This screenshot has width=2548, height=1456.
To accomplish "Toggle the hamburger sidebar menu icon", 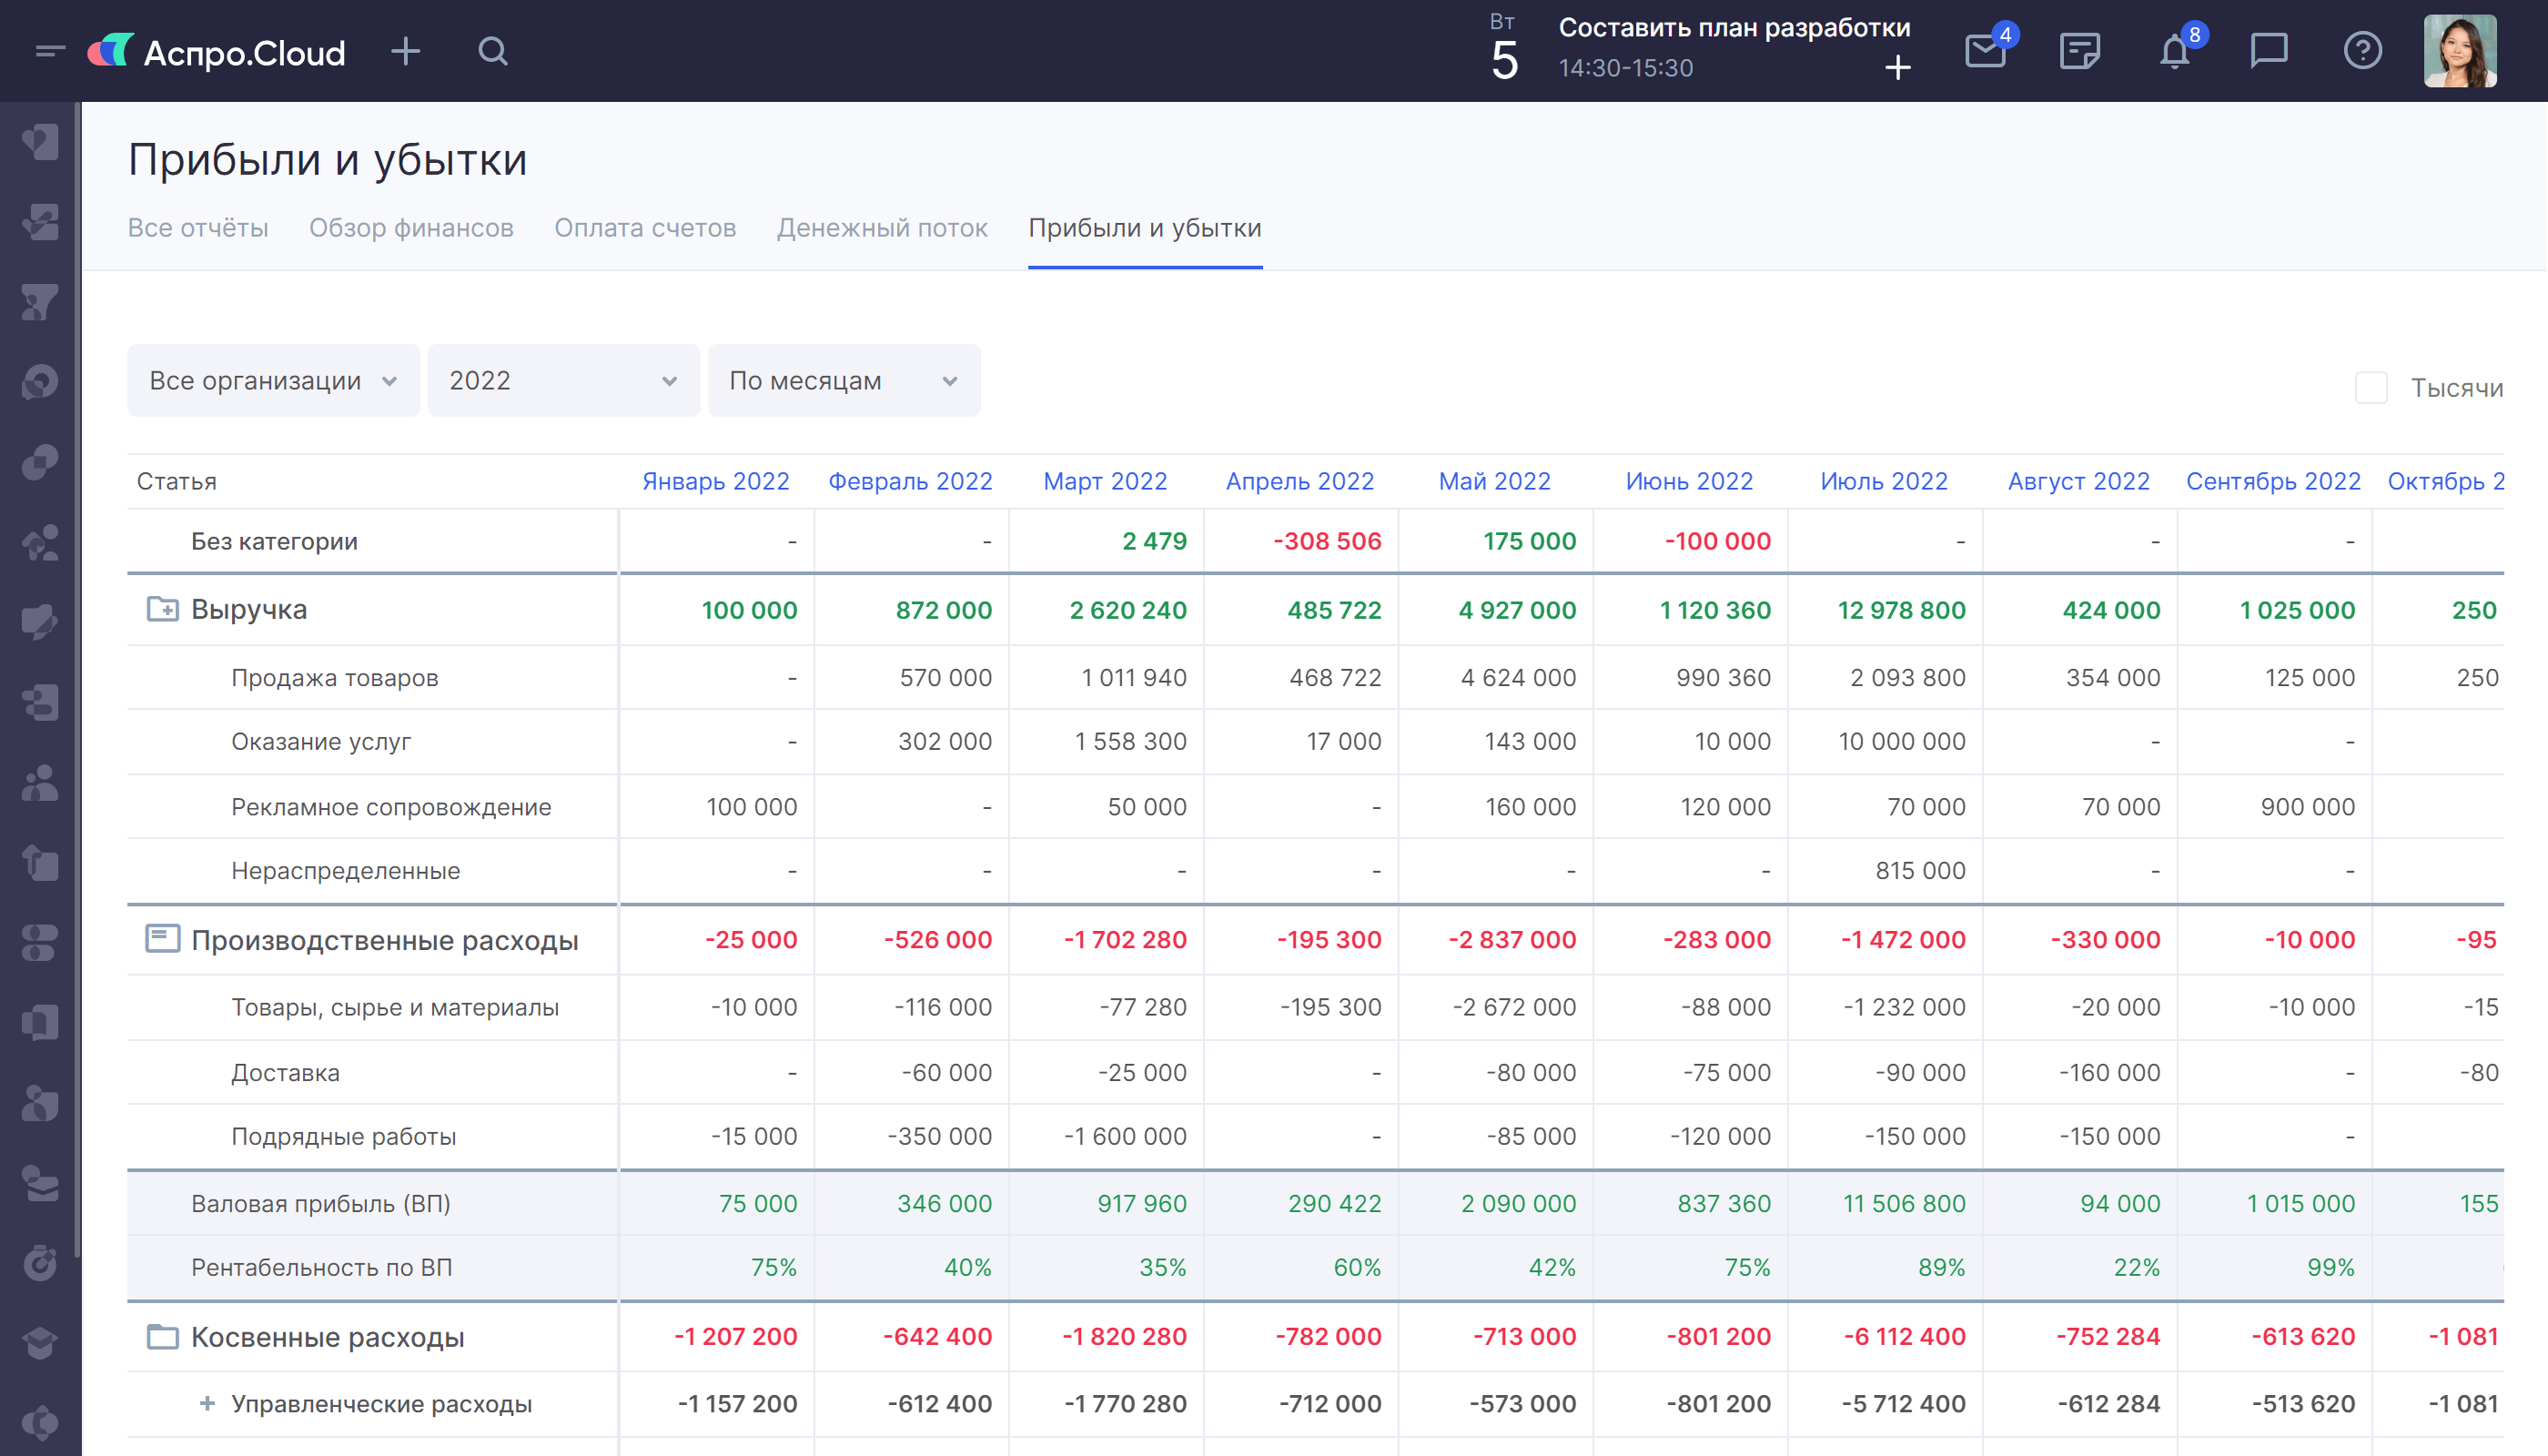I will click(49, 51).
